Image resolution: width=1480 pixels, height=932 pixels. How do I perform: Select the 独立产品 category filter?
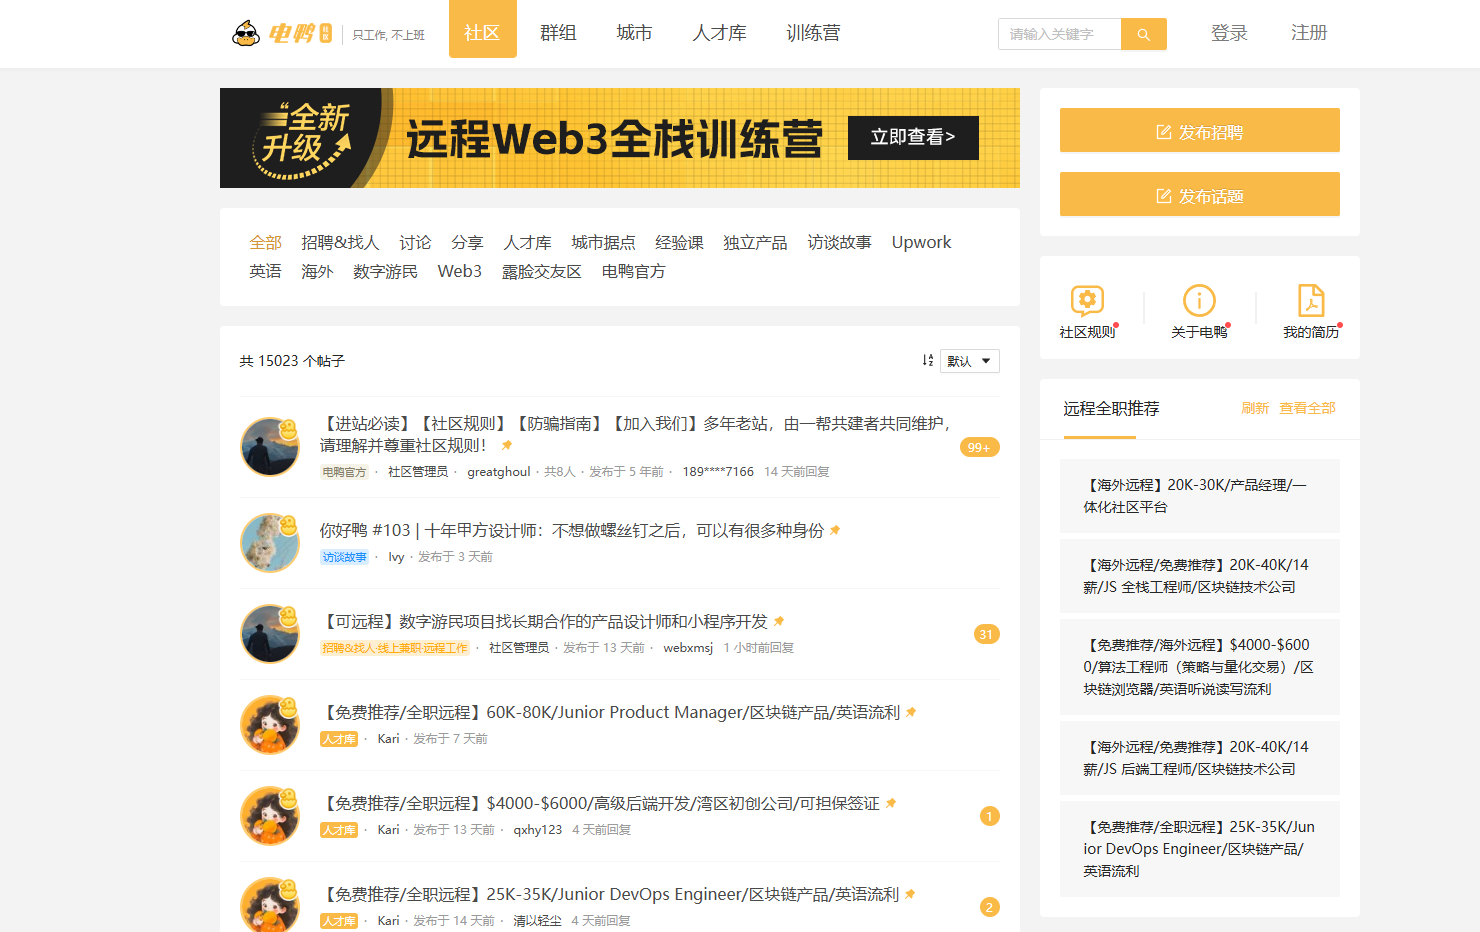[x=755, y=242]
